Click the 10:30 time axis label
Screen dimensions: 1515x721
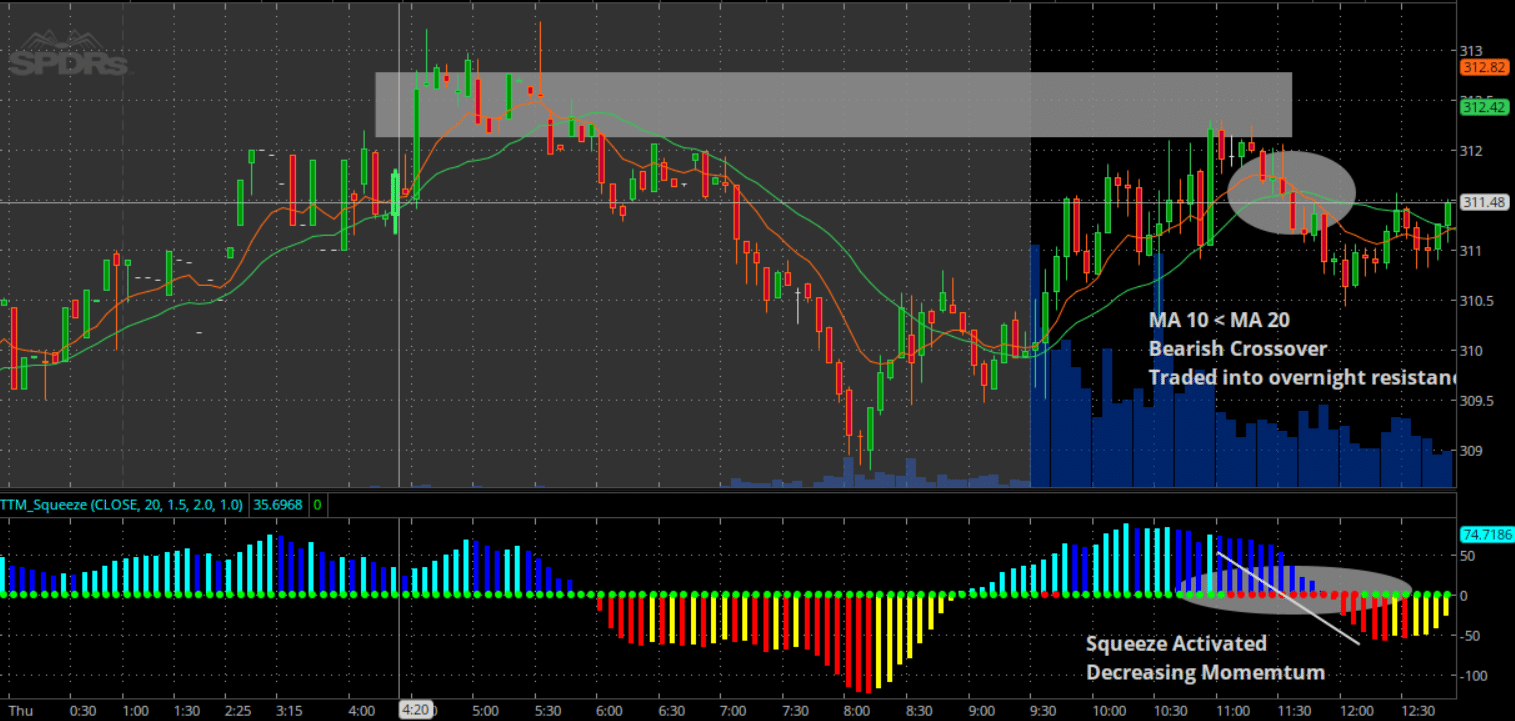(1170, 710)
